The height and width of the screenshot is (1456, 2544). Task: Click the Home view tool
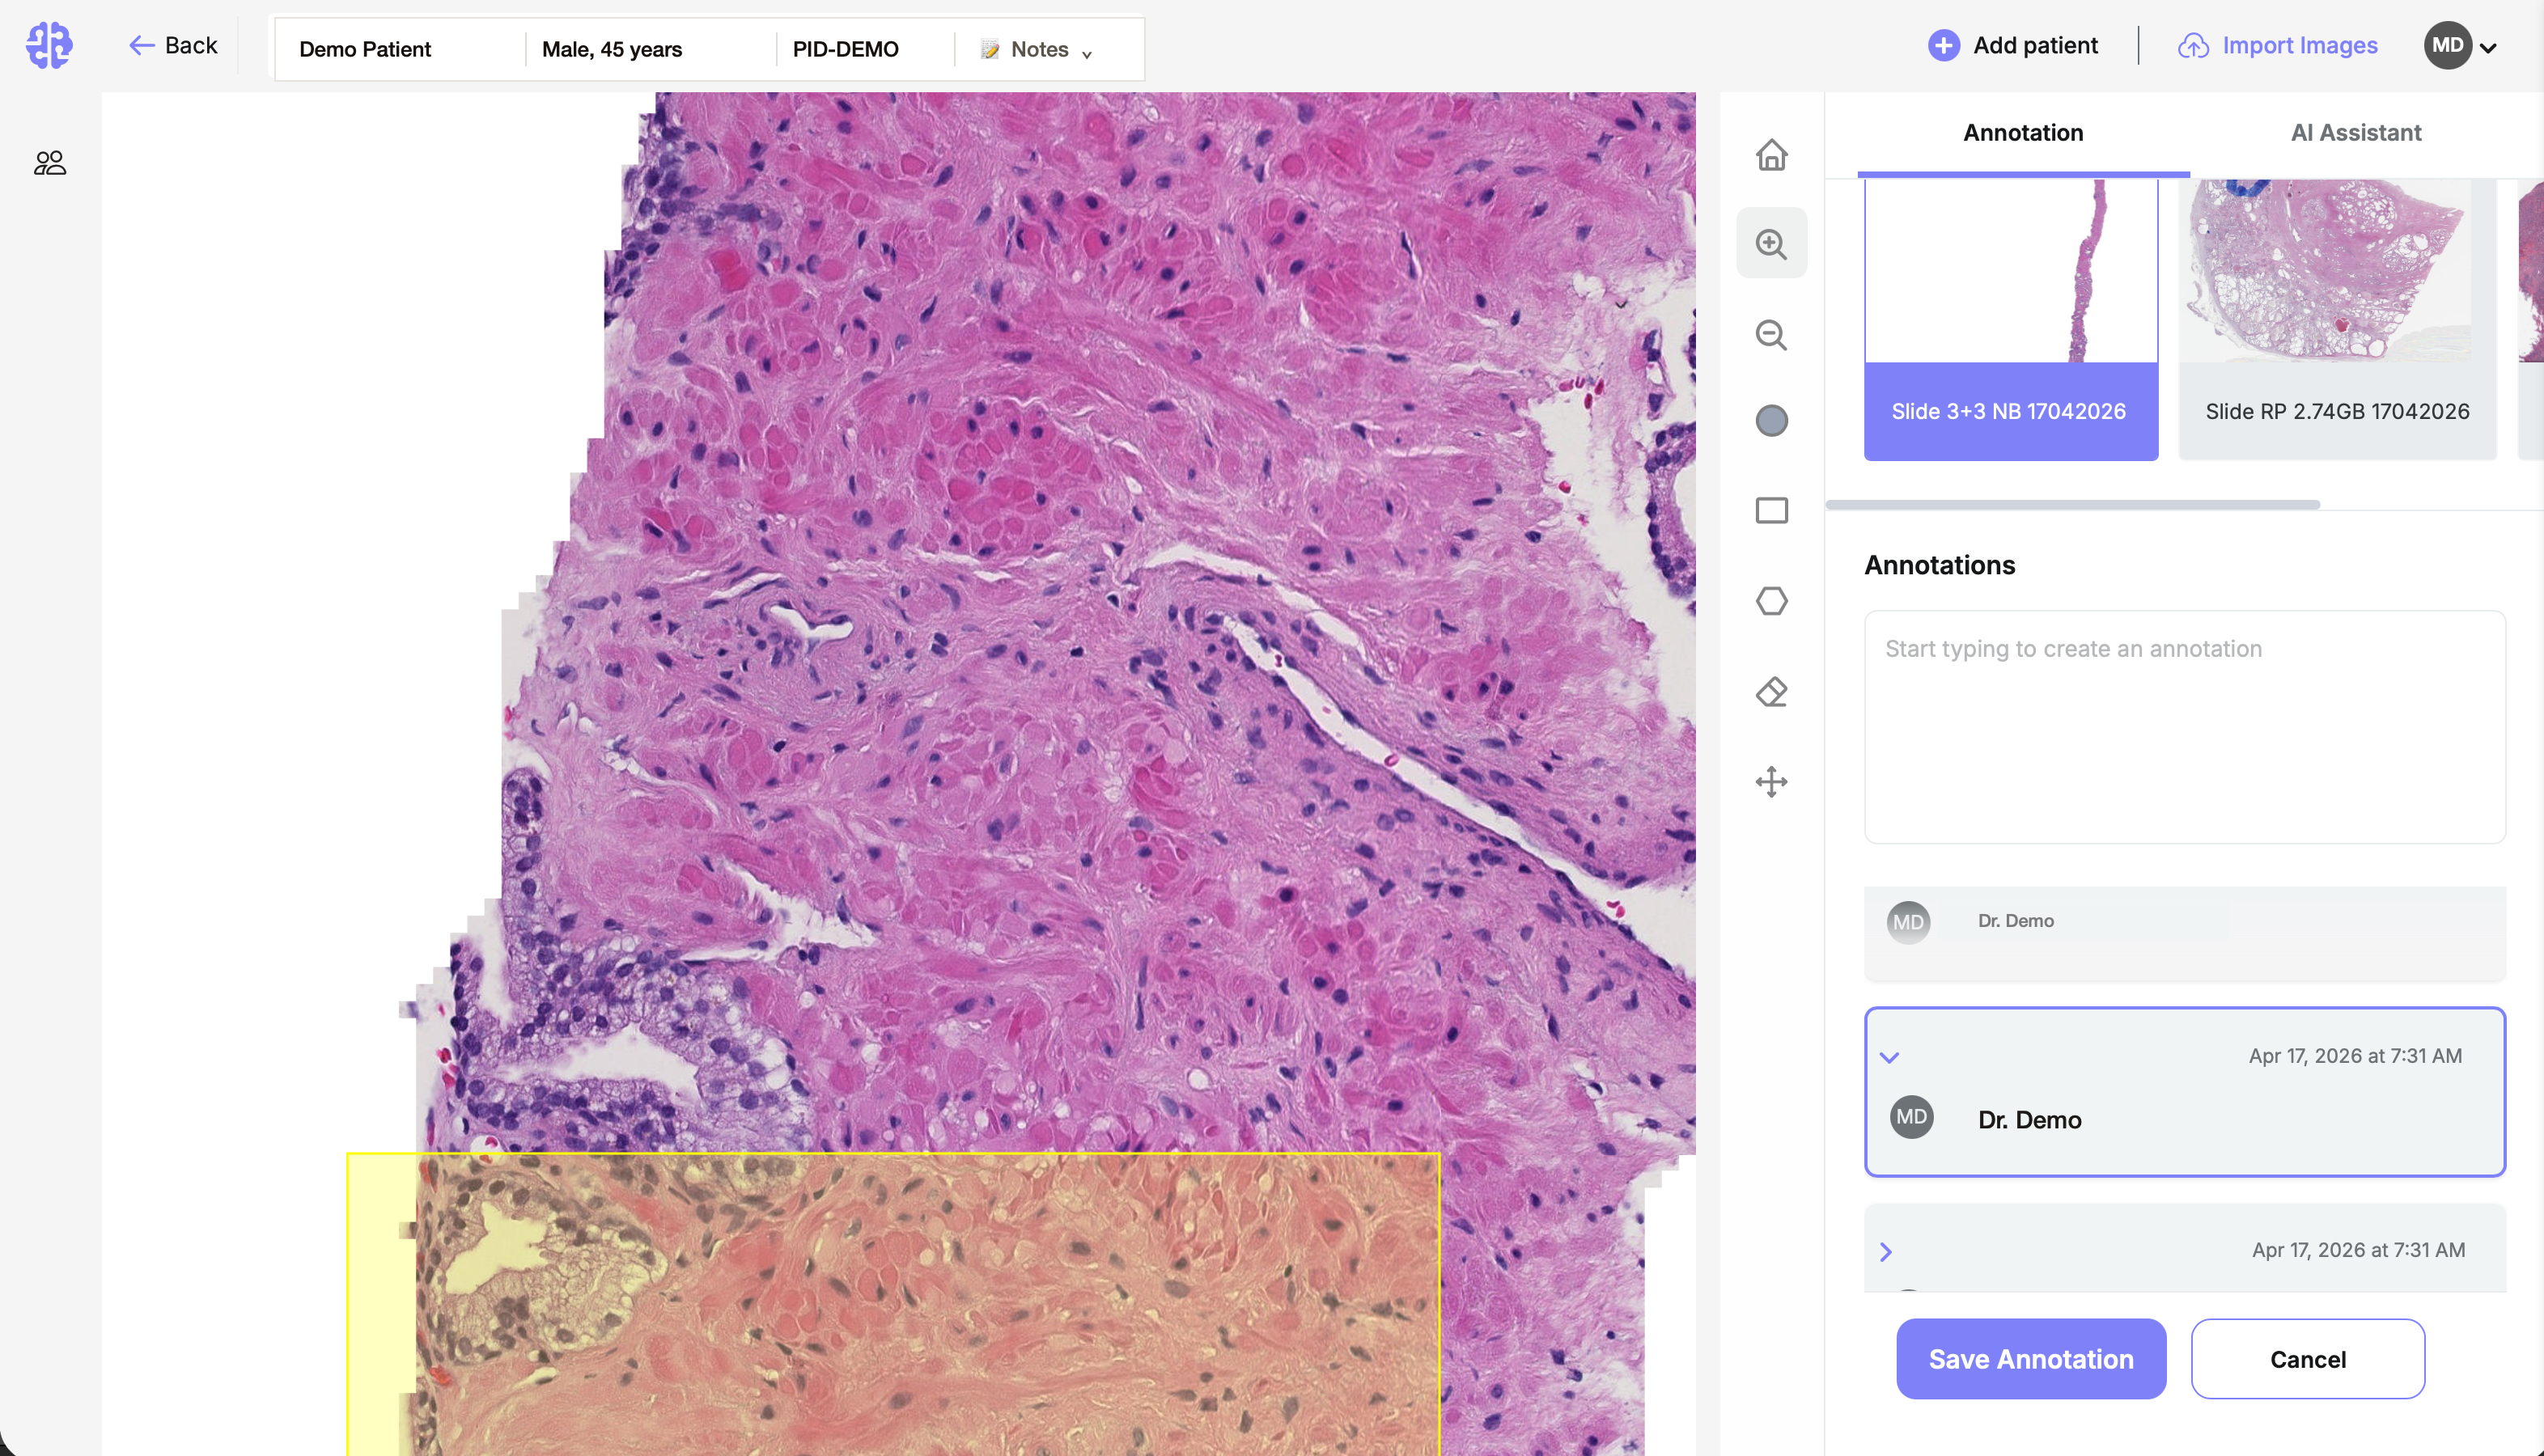1771,155
